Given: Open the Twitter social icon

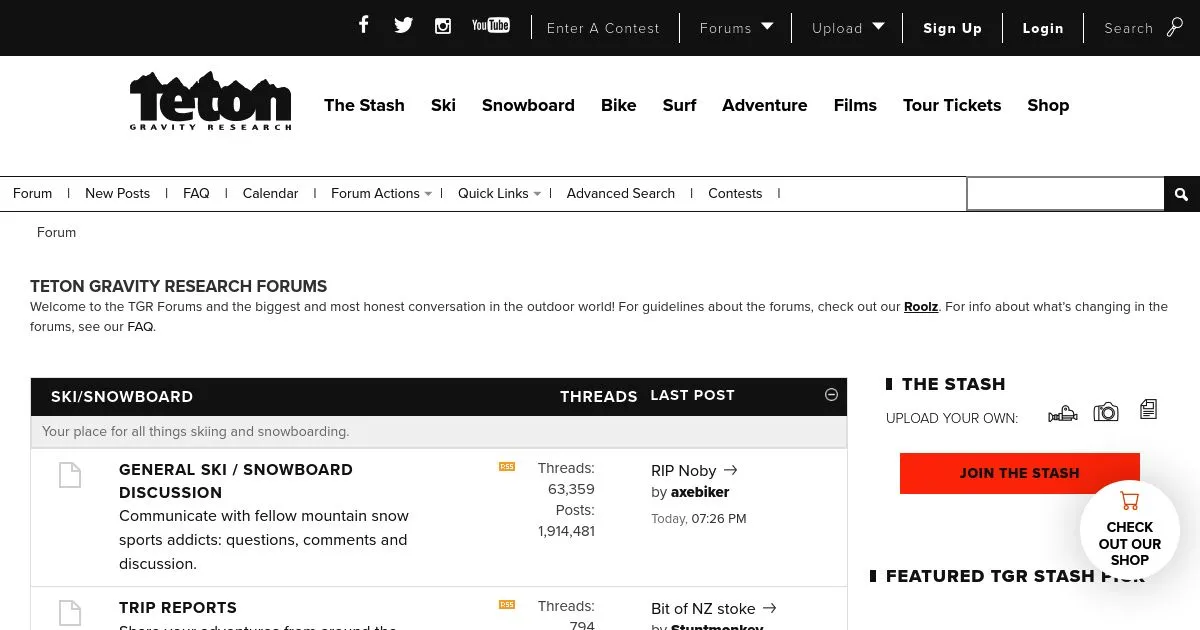Looking at the screenshot, I should [x=403, y=26].
